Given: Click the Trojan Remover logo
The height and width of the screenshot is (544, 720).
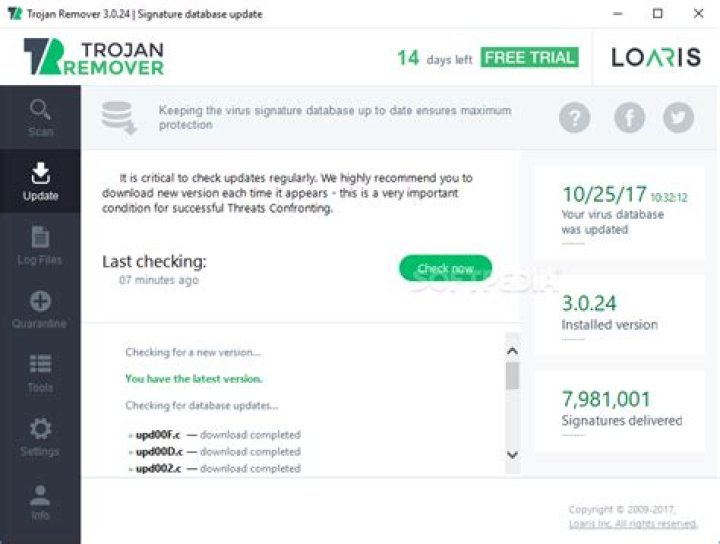Looking at the screenshot, I should (93, 58).
